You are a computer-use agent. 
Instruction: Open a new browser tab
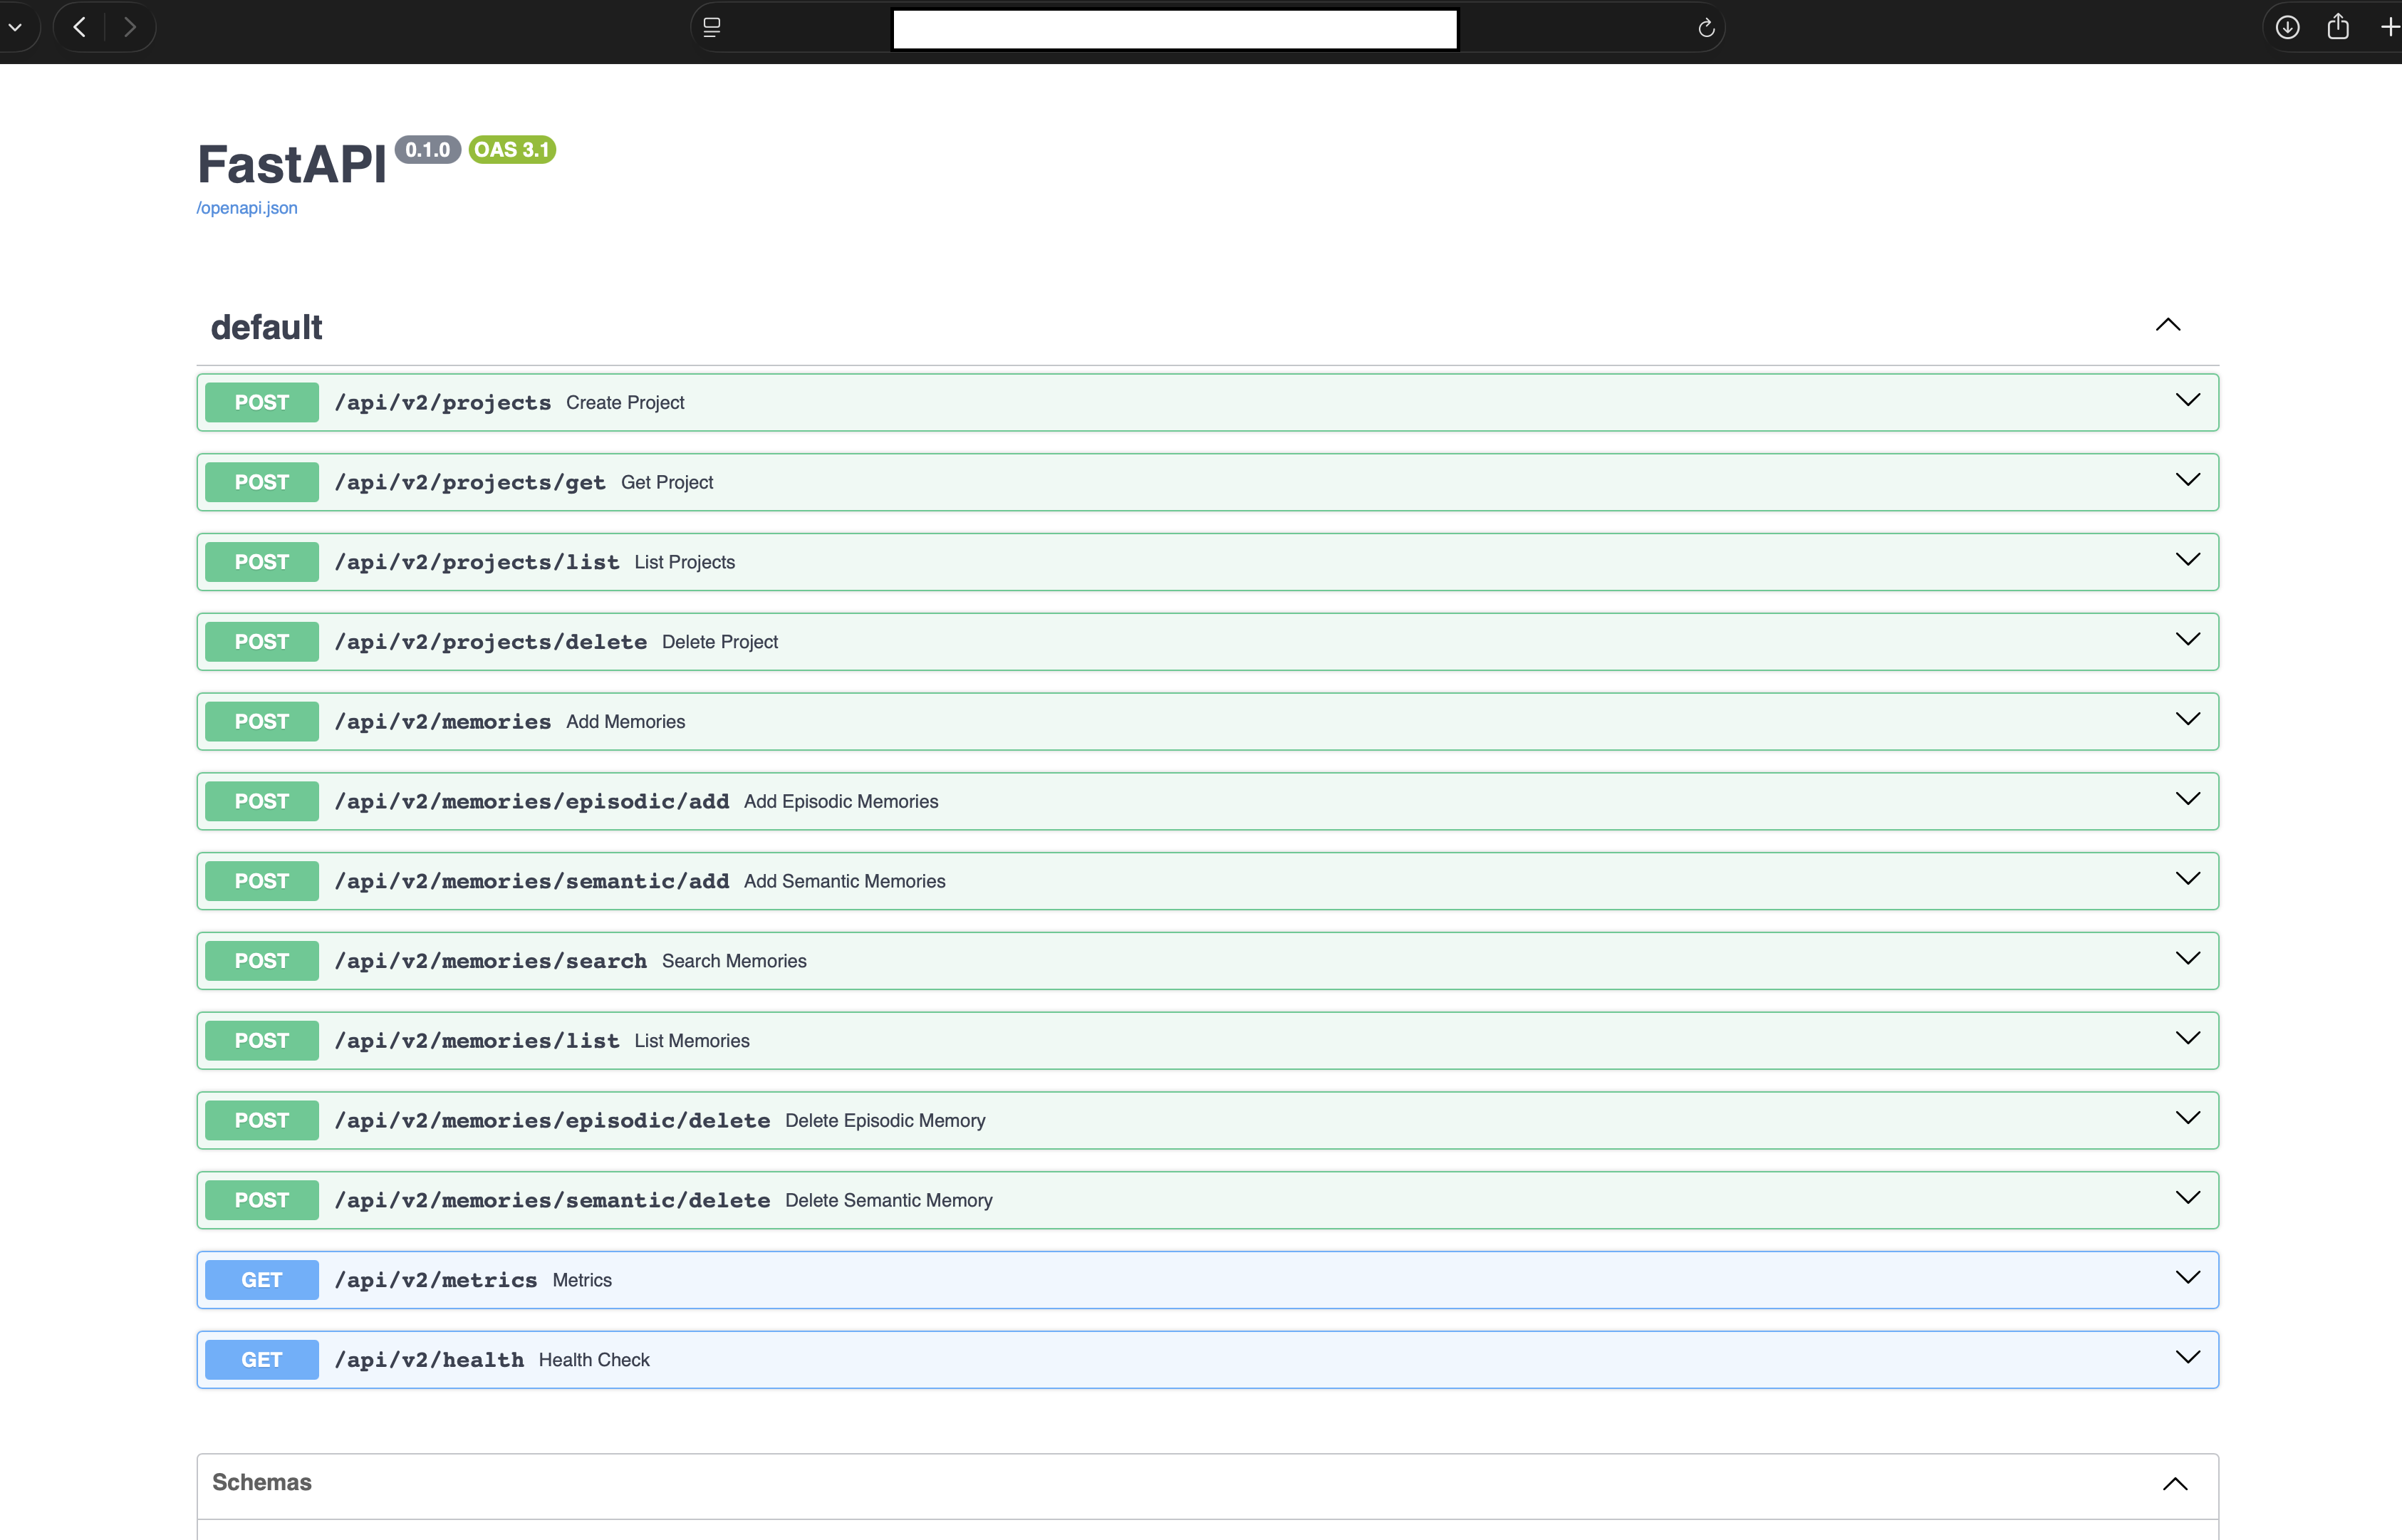[2391, 27]
